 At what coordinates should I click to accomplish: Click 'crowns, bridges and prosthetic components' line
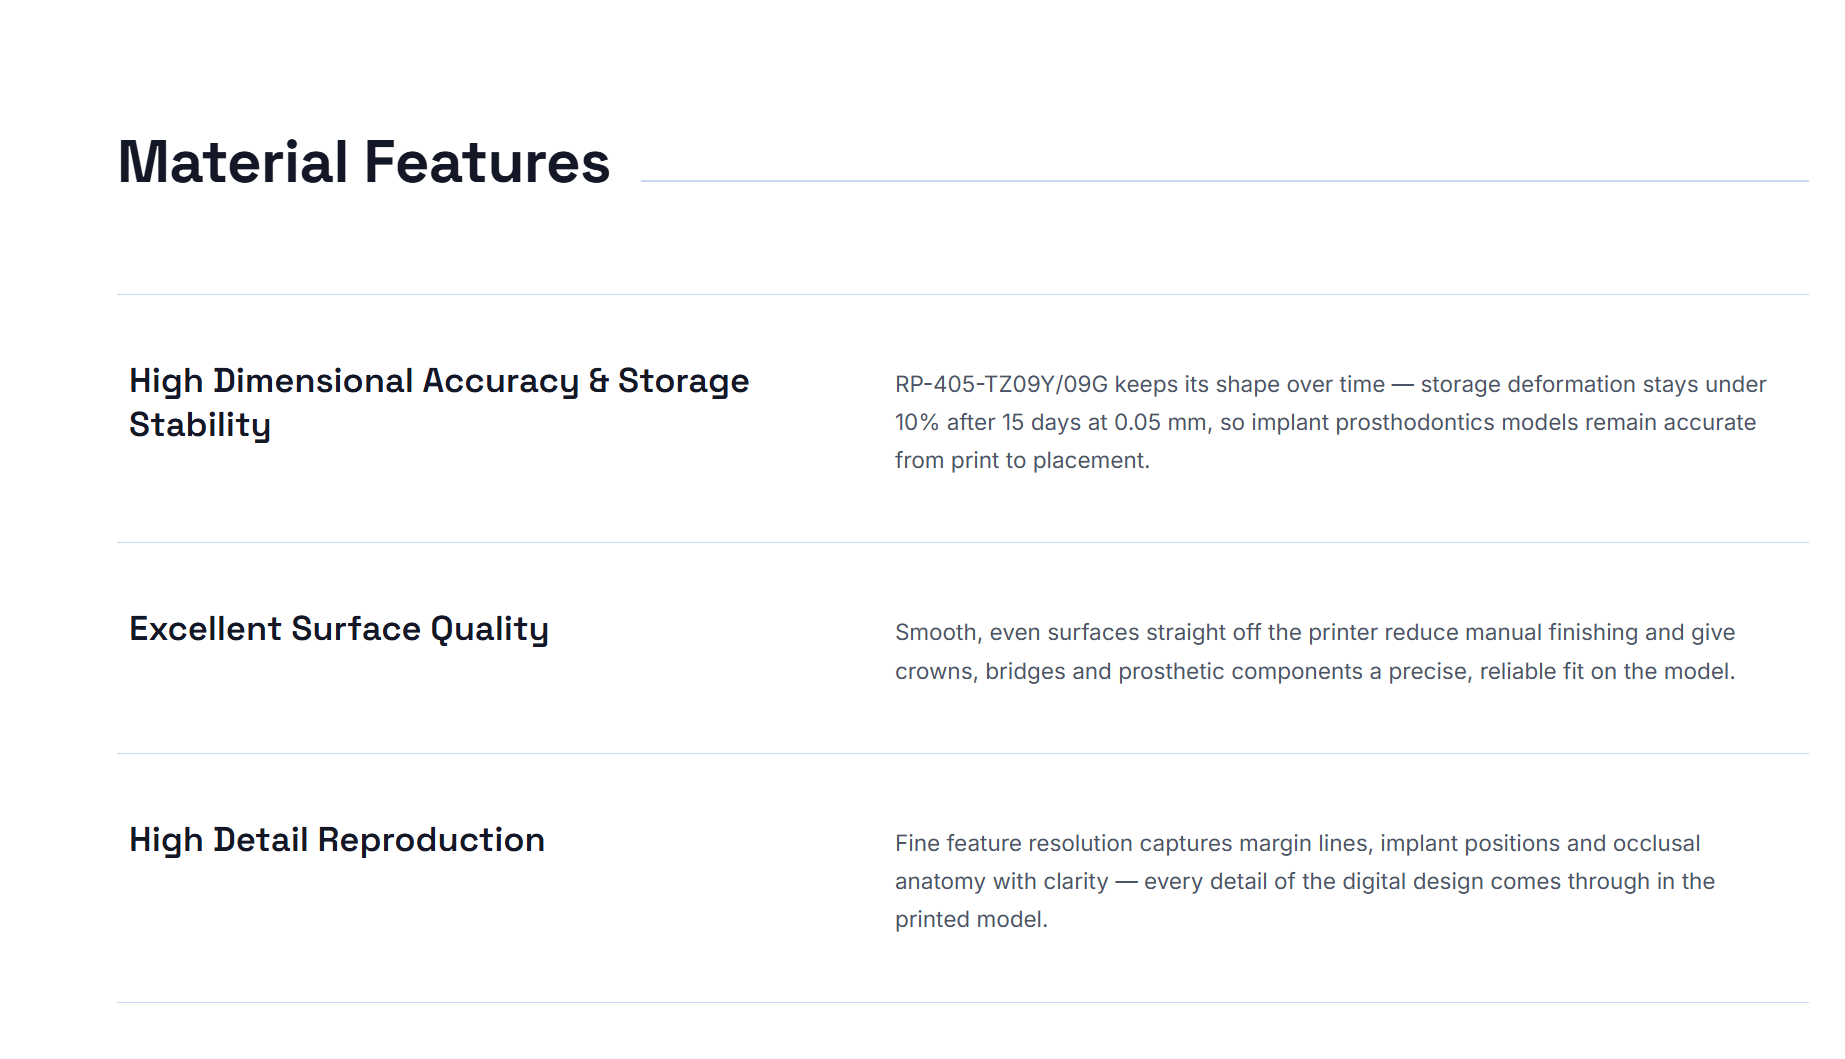point(1129,671)
